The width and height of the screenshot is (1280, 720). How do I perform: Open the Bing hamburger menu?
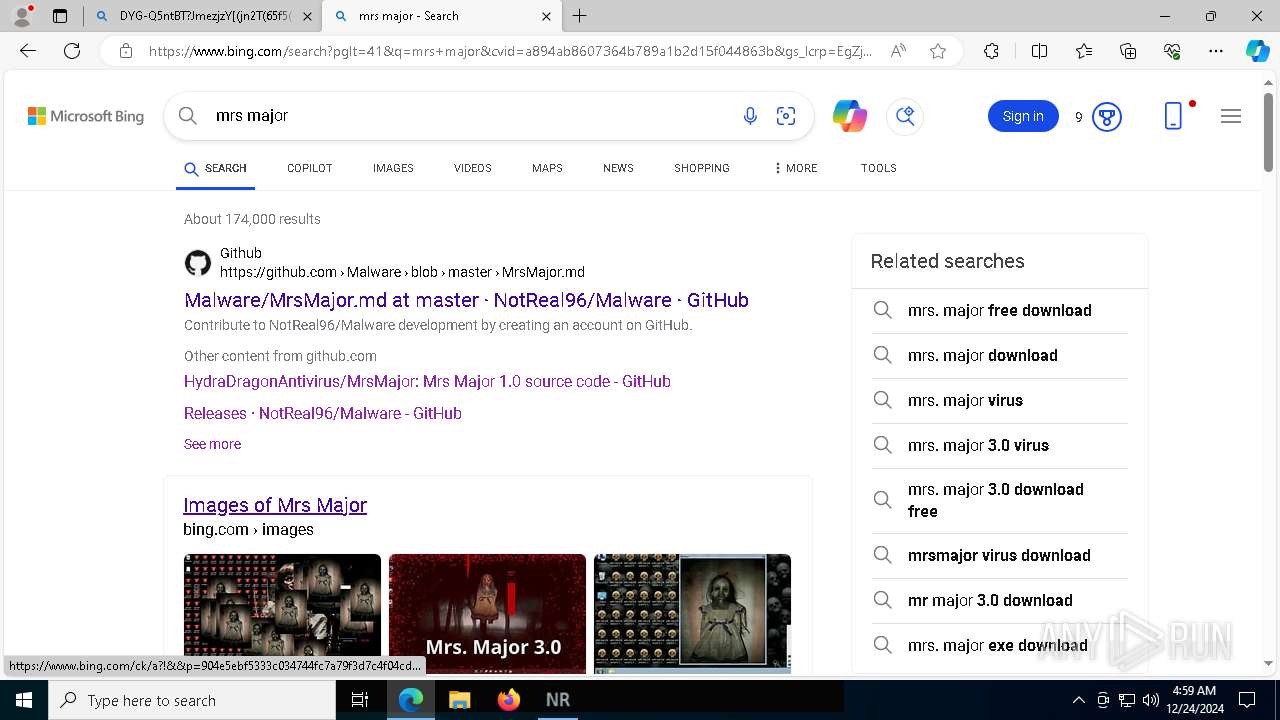[x=1231, y=116]
